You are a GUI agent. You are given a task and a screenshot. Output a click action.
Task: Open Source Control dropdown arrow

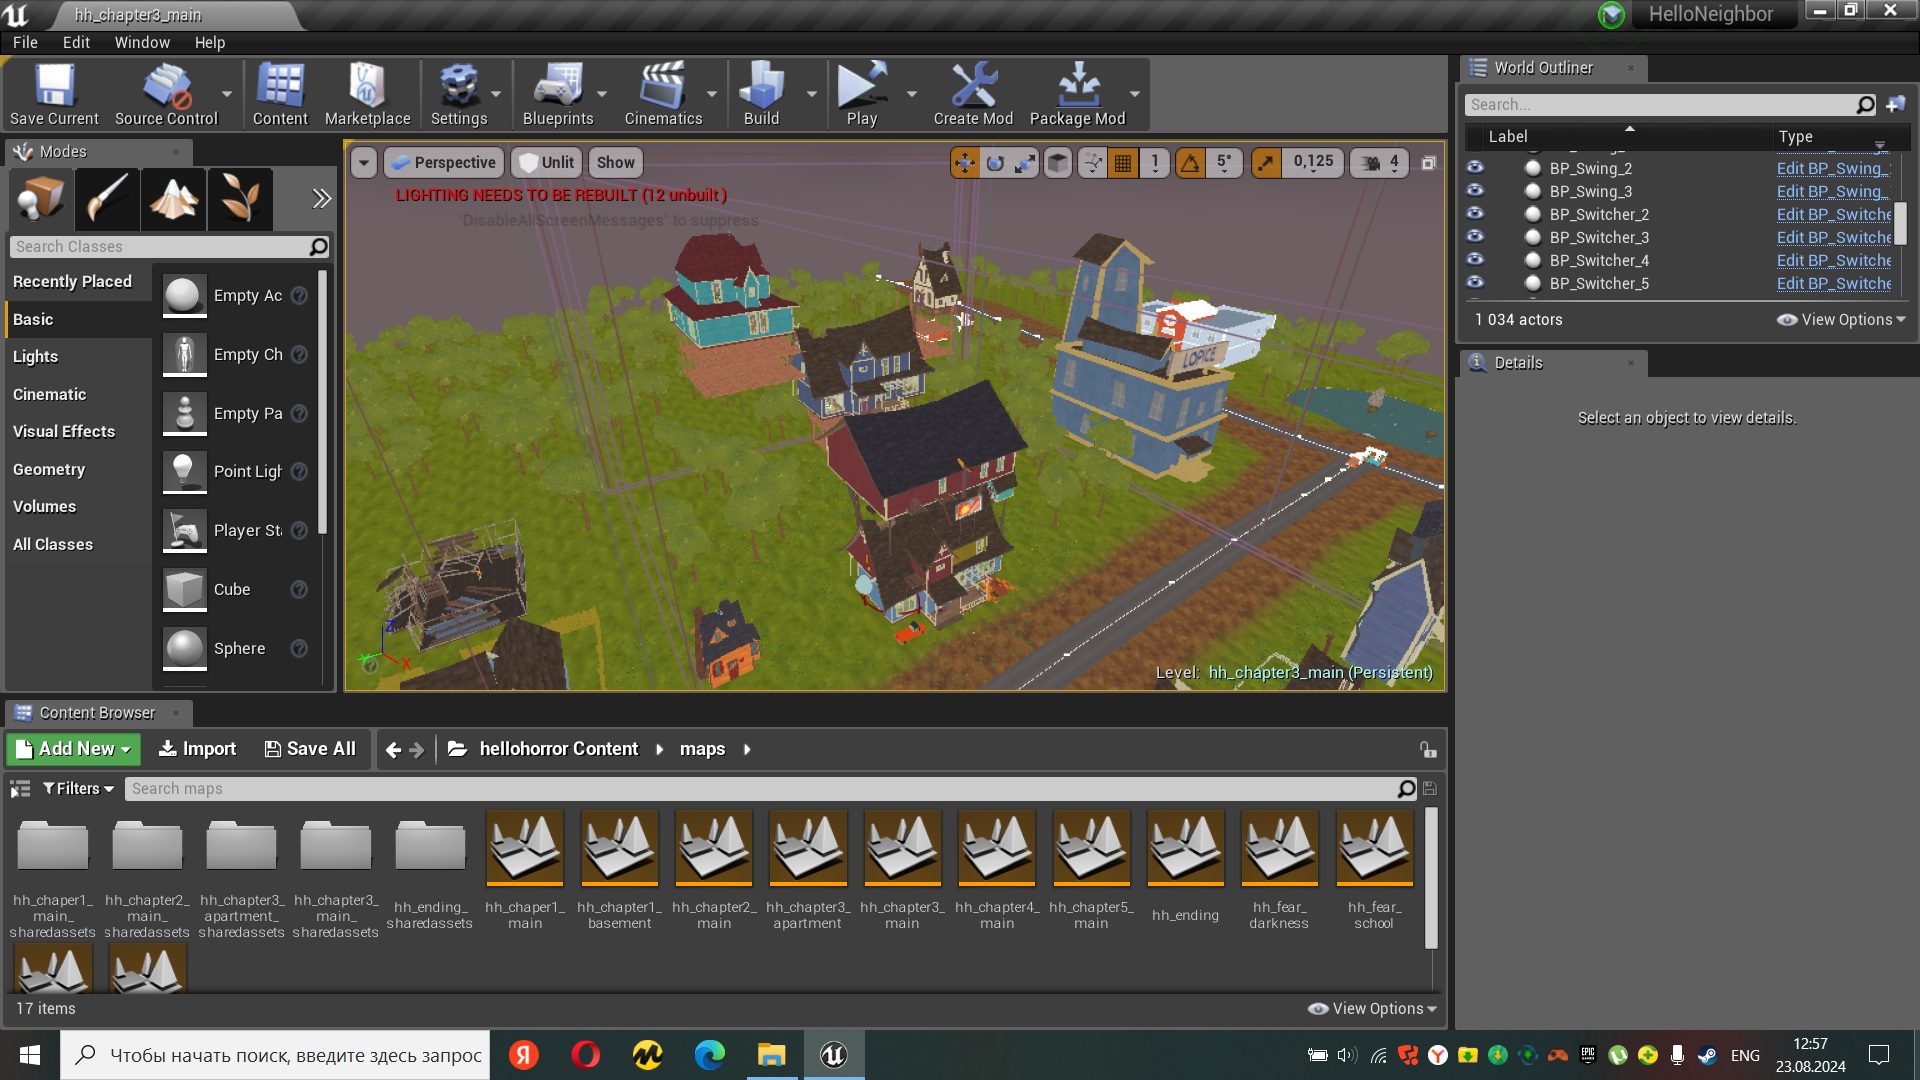(227, 94)
